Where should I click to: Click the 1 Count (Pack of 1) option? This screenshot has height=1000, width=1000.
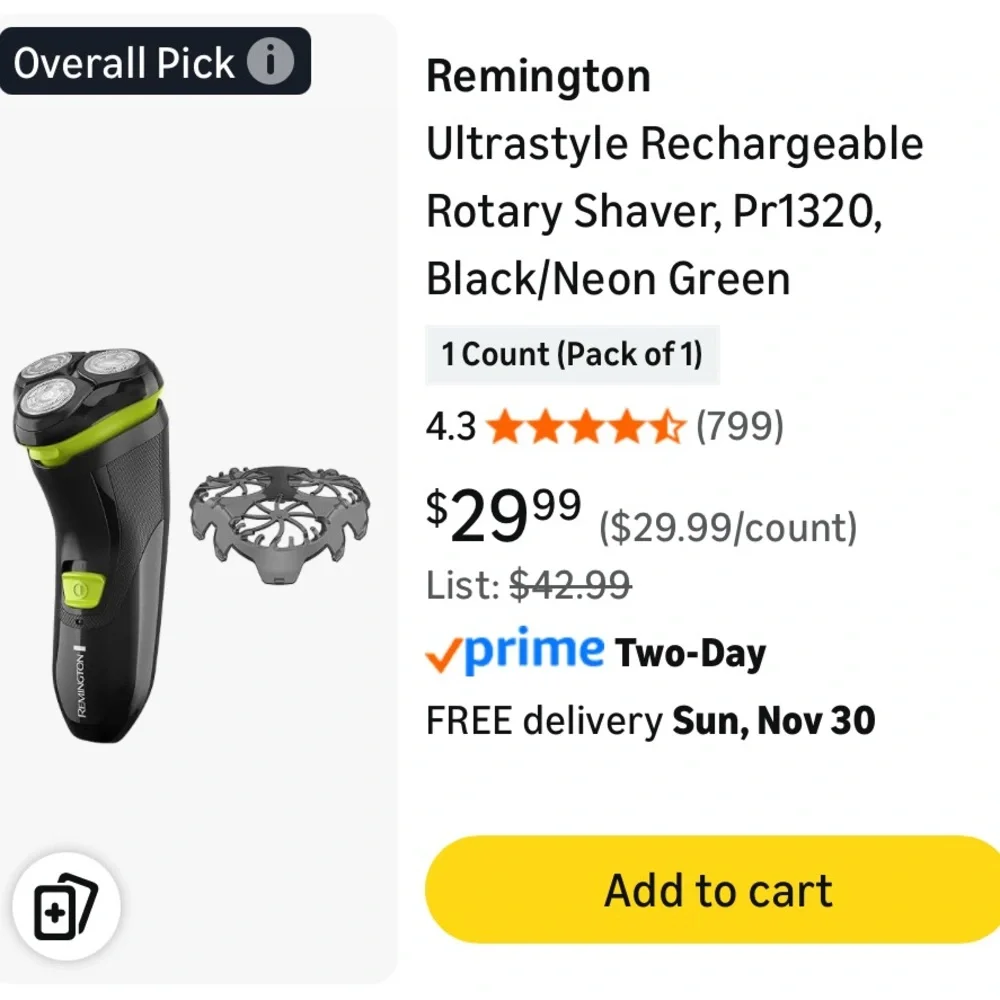pos(572,355)
